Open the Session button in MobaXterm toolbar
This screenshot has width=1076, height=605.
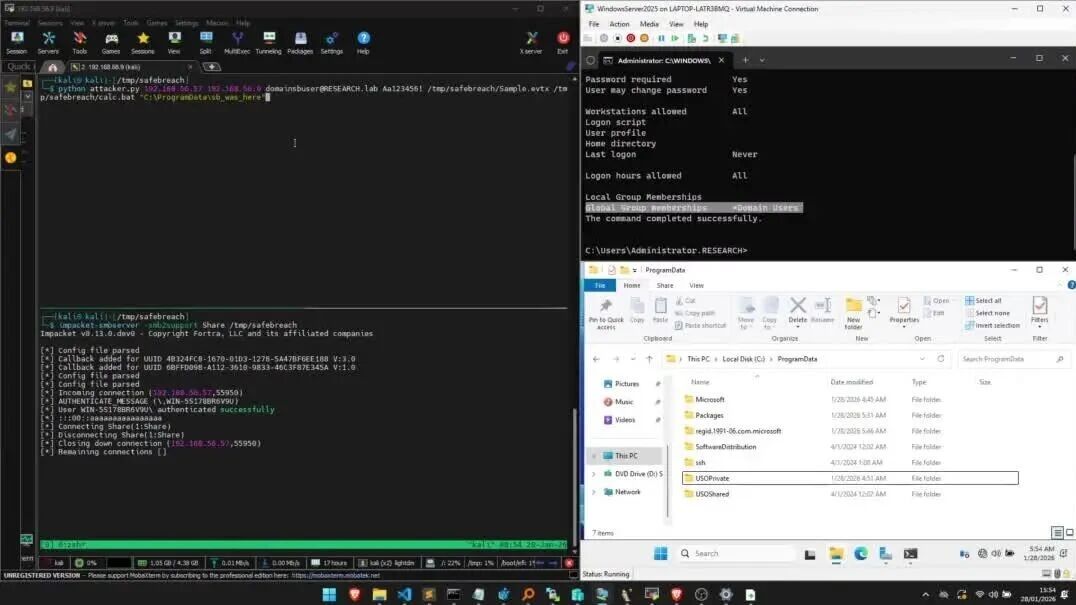[16, 43]
